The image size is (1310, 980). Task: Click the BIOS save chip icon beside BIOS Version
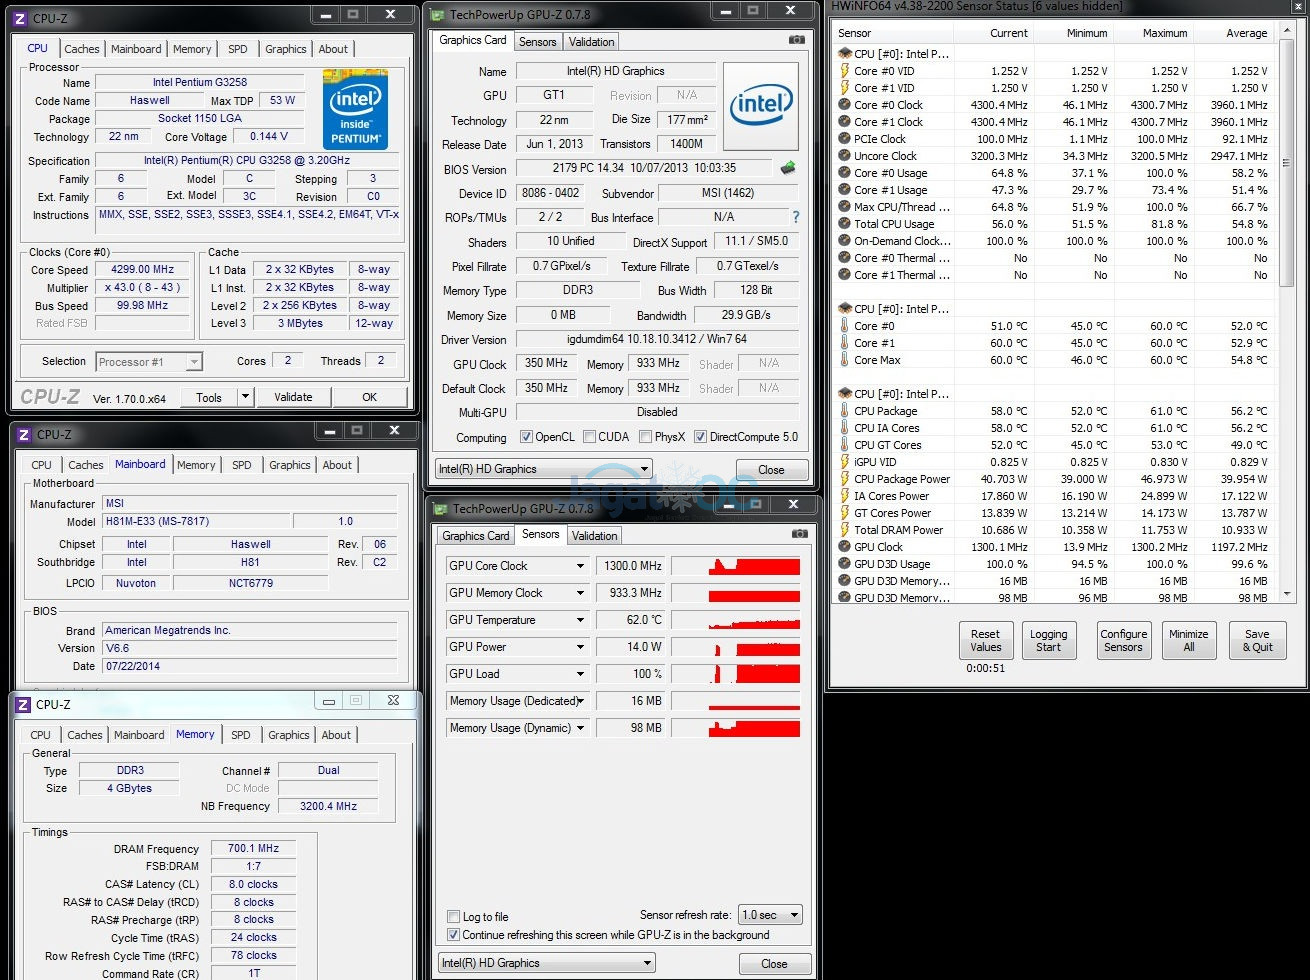click(788, 168)
